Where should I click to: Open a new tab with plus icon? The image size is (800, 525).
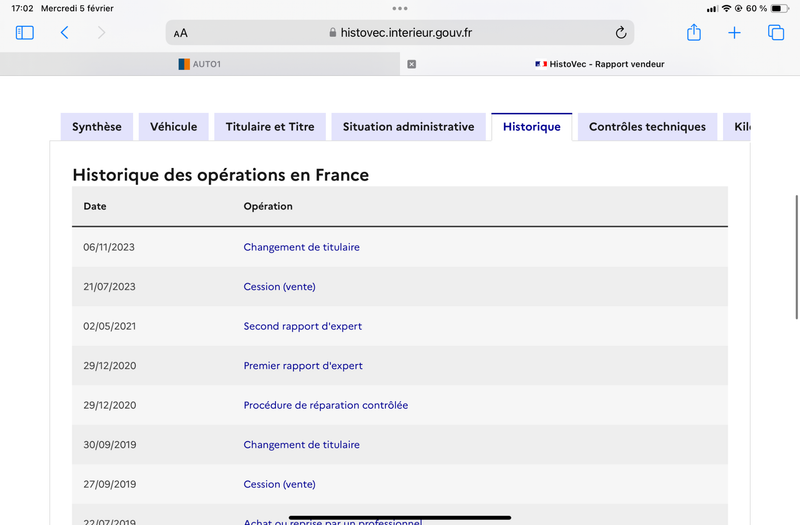click(734, 33)
